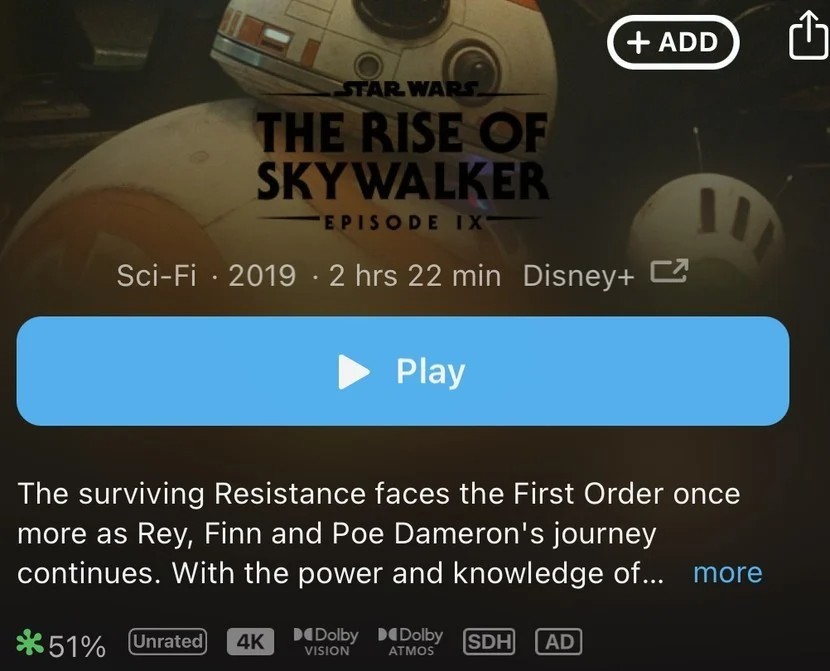
Task: Add movie to watchlist with + ADD
Action: [x=672, y=42]
